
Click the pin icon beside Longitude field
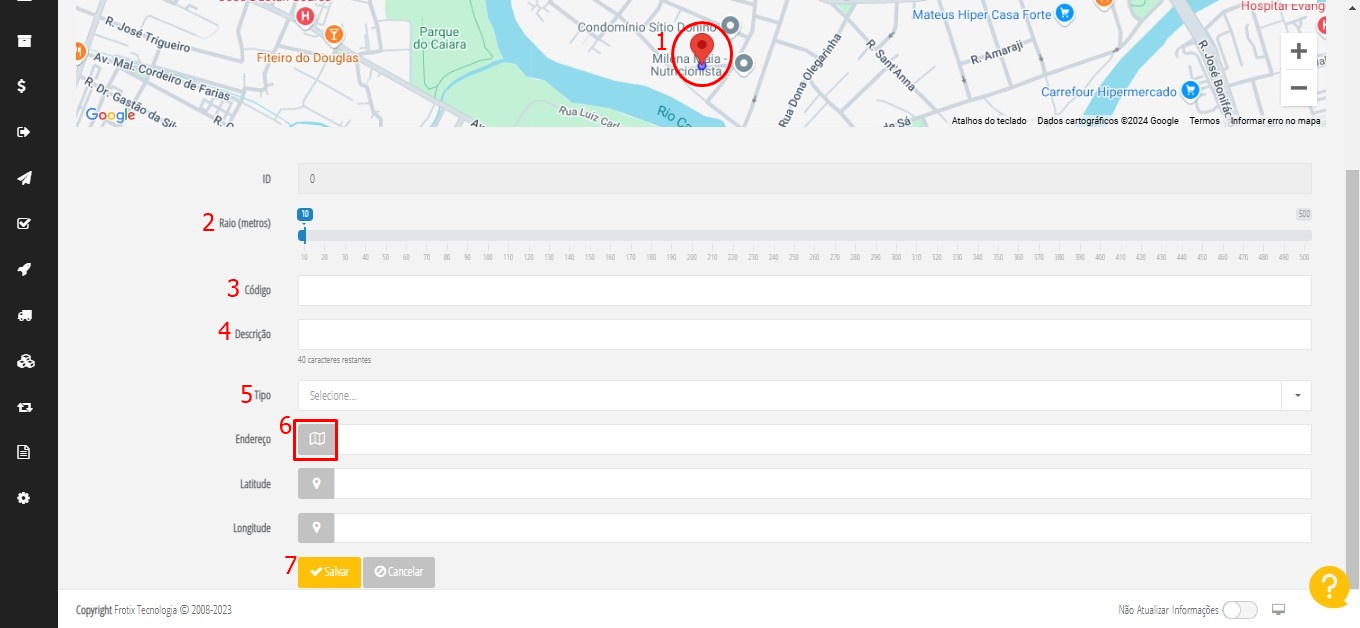click(316, 528)
